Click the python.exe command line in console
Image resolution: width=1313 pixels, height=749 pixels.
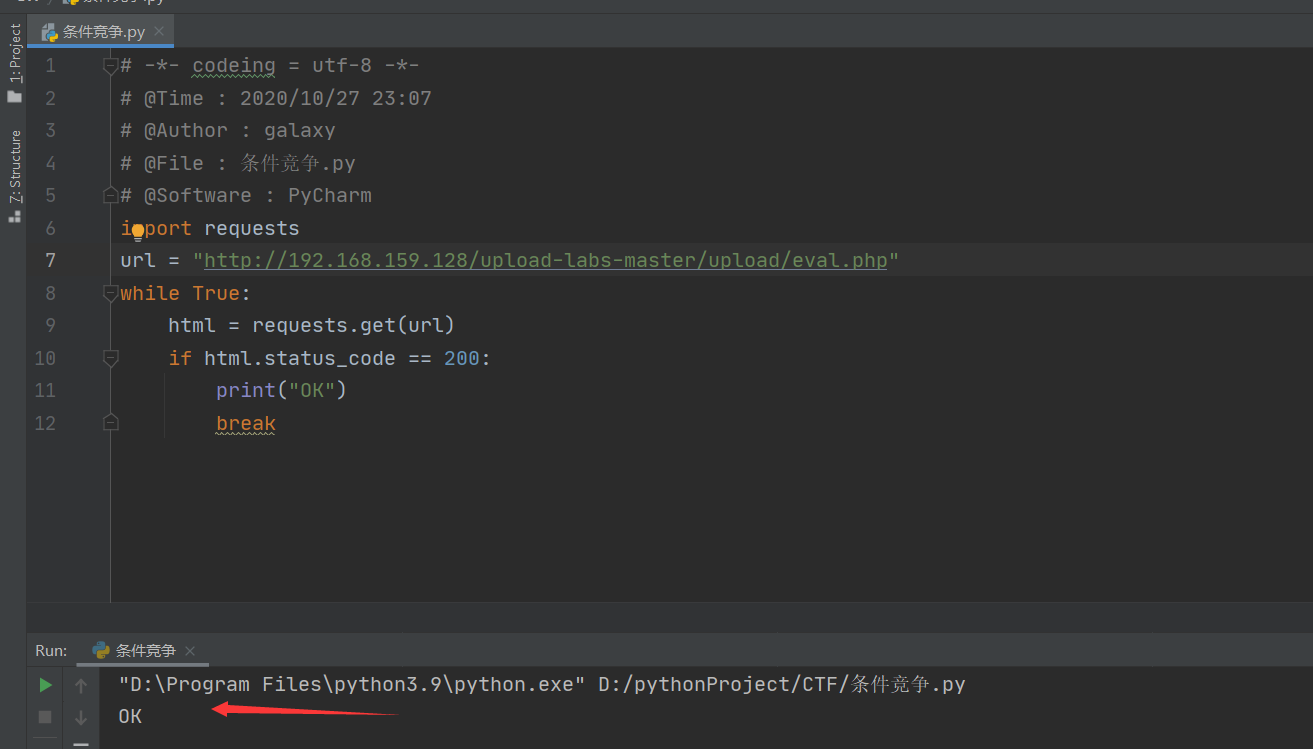click(542, 685)
